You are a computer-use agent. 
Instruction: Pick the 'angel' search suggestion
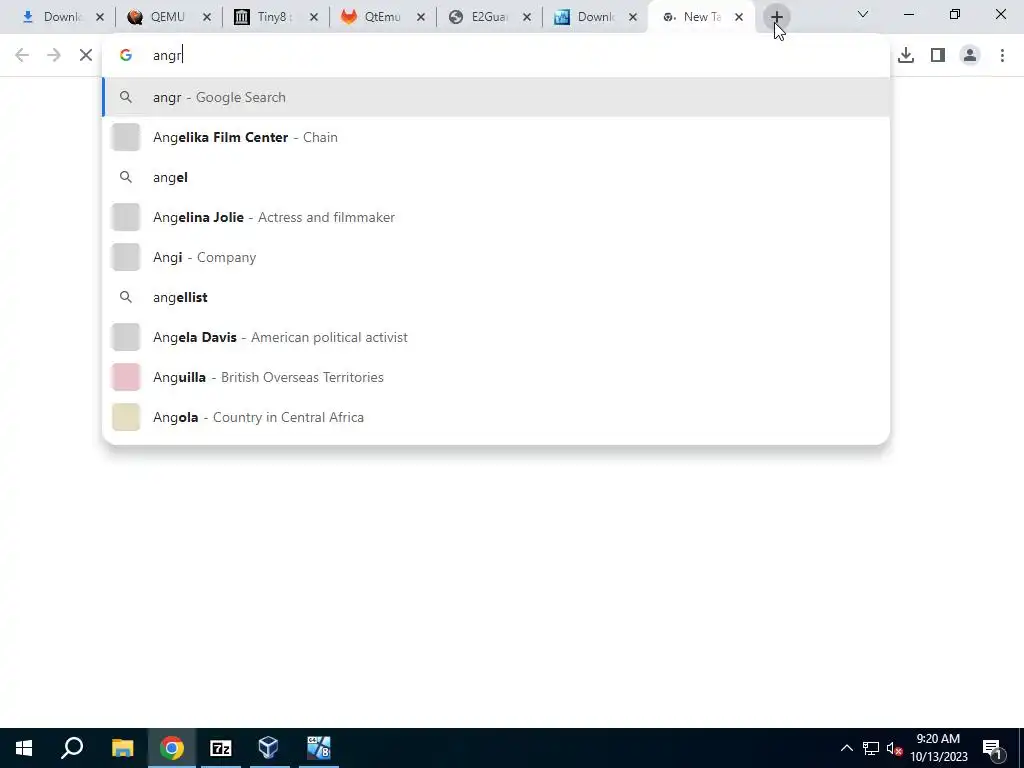click(x=496, y=177)
